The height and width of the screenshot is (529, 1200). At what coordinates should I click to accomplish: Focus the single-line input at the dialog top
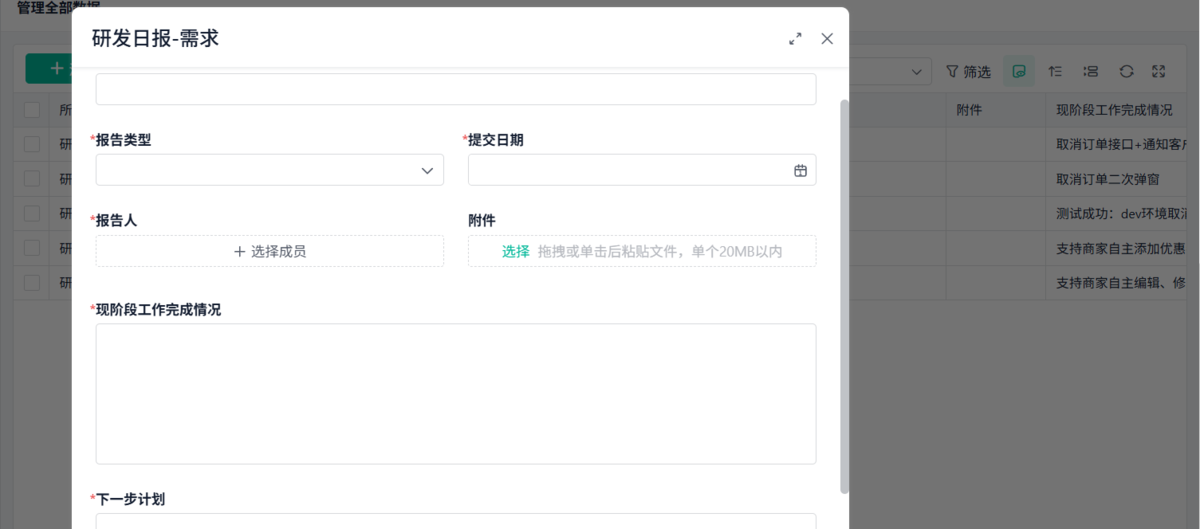(456, 89)
